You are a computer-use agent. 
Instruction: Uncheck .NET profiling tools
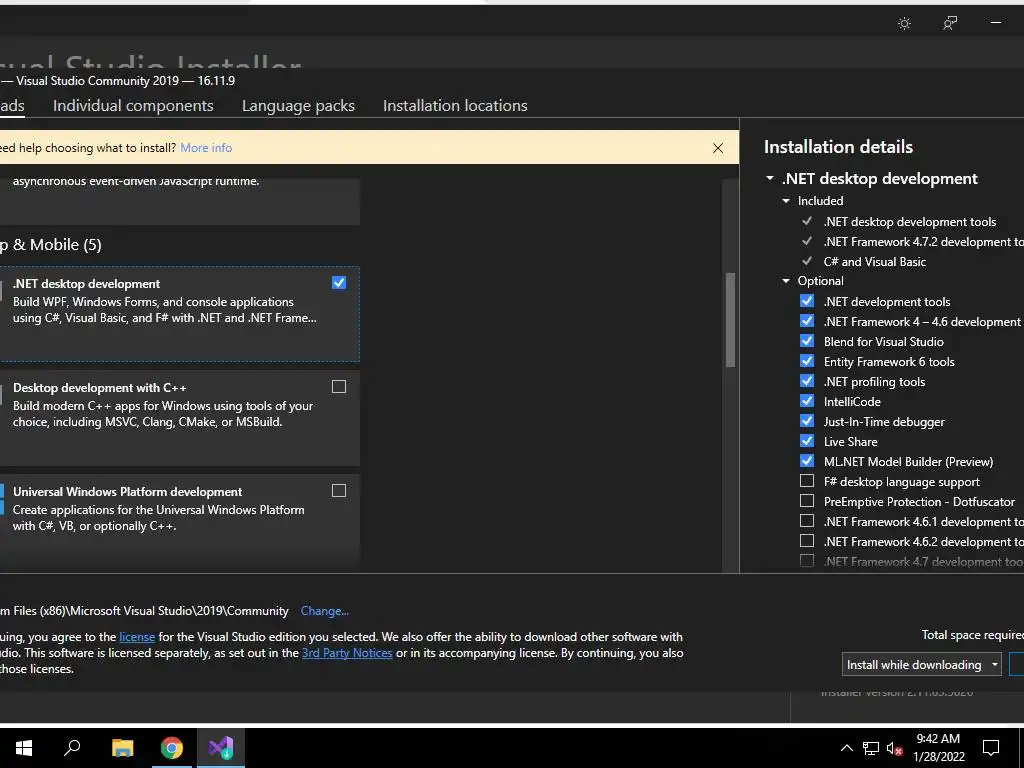coord(807,381)
